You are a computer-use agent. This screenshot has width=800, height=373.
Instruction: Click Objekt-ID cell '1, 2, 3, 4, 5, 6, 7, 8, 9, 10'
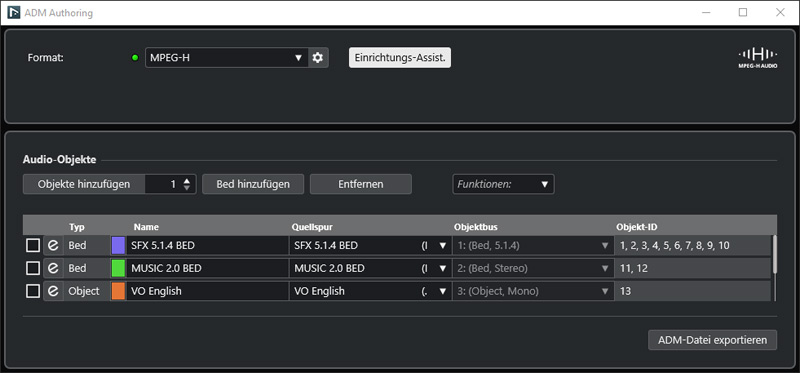[x=693, y=245]
